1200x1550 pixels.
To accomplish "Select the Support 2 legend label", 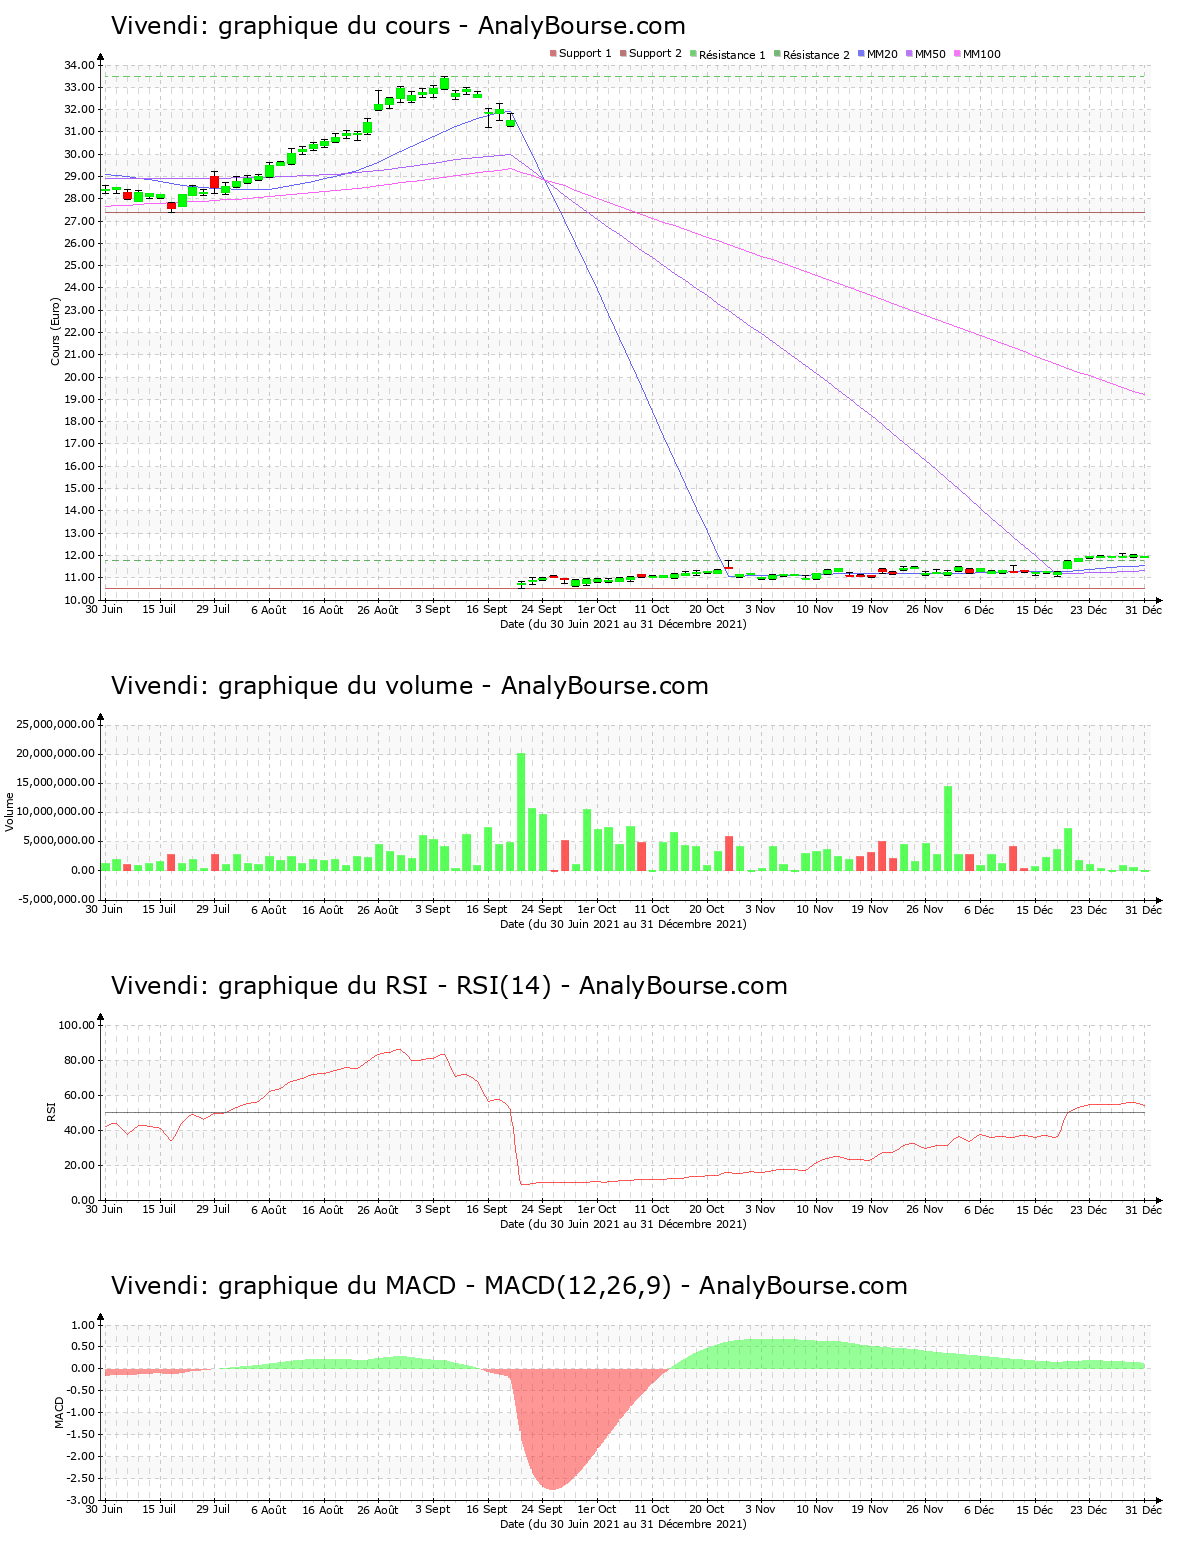I will [655, 54].
